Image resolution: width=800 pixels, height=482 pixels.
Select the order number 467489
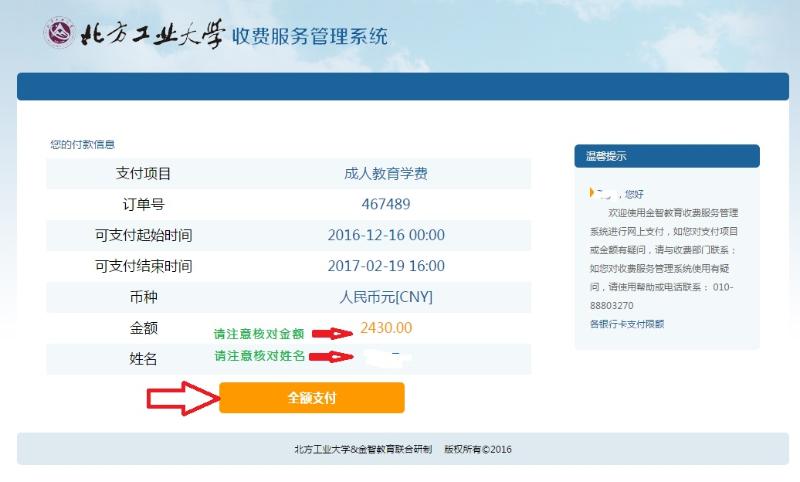click(386, 204)
